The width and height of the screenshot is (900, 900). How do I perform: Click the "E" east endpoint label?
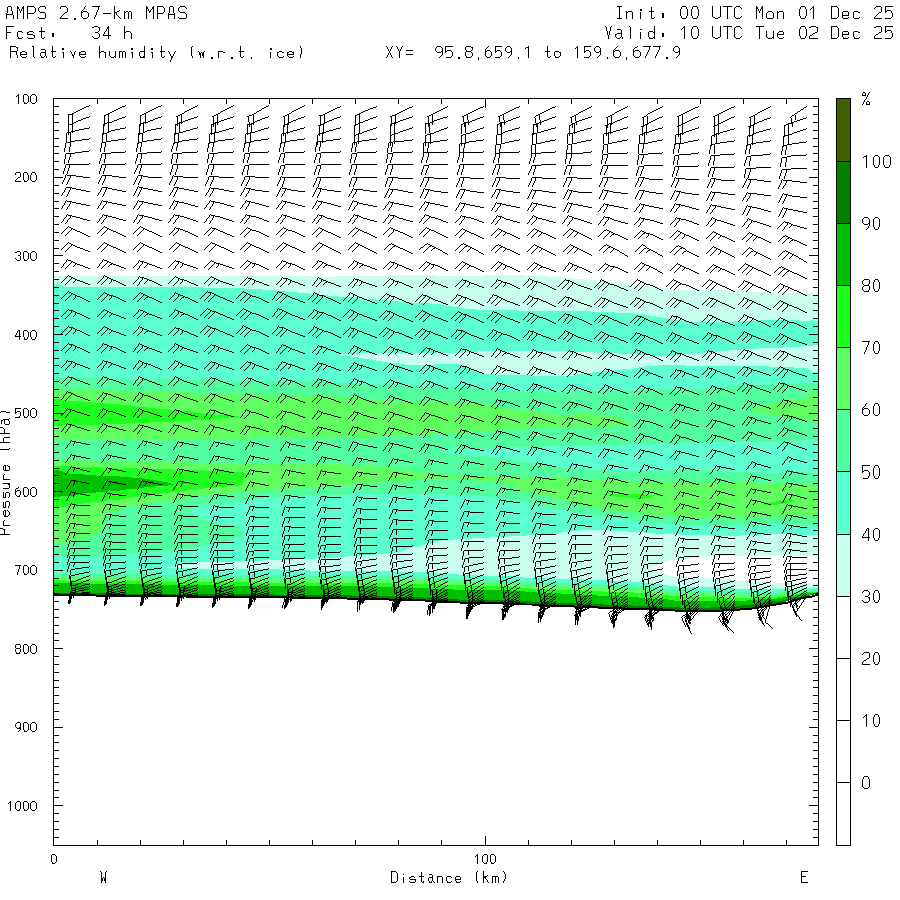click(803, 878)
